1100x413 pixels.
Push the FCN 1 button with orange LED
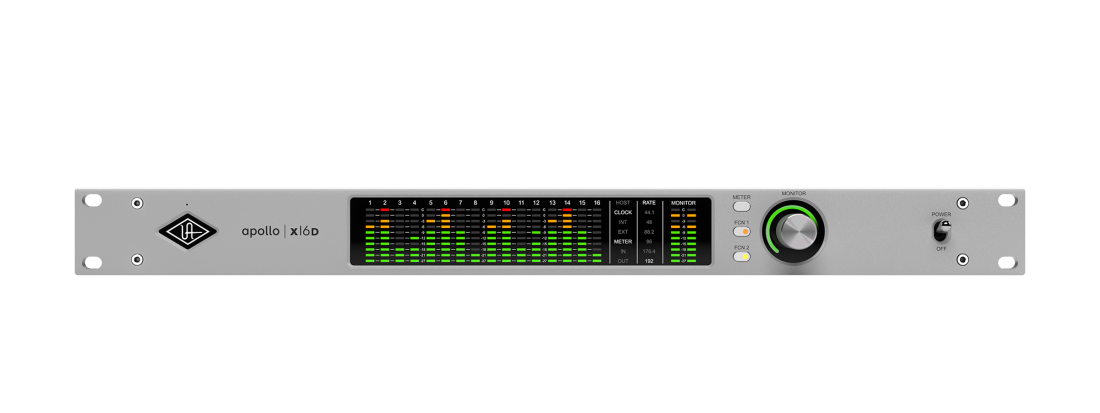pyautogui.click(x=742, y=231)
